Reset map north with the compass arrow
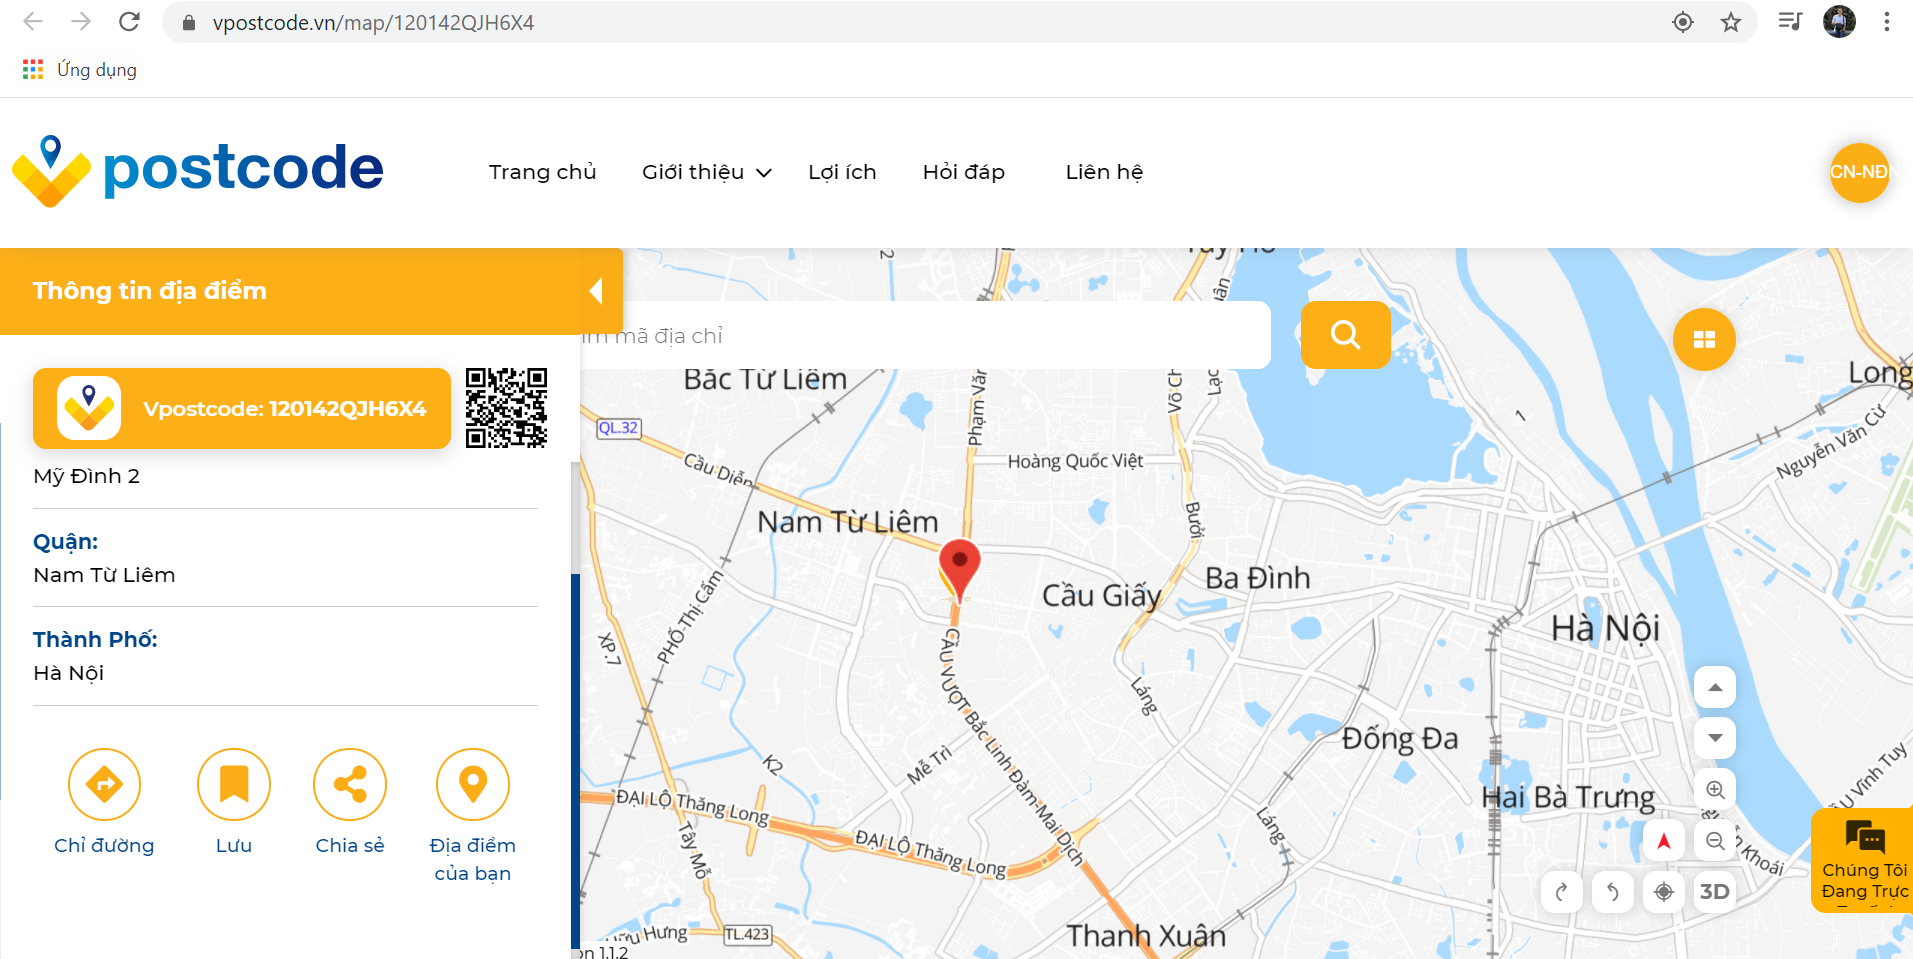 [x=1664, y=840]
